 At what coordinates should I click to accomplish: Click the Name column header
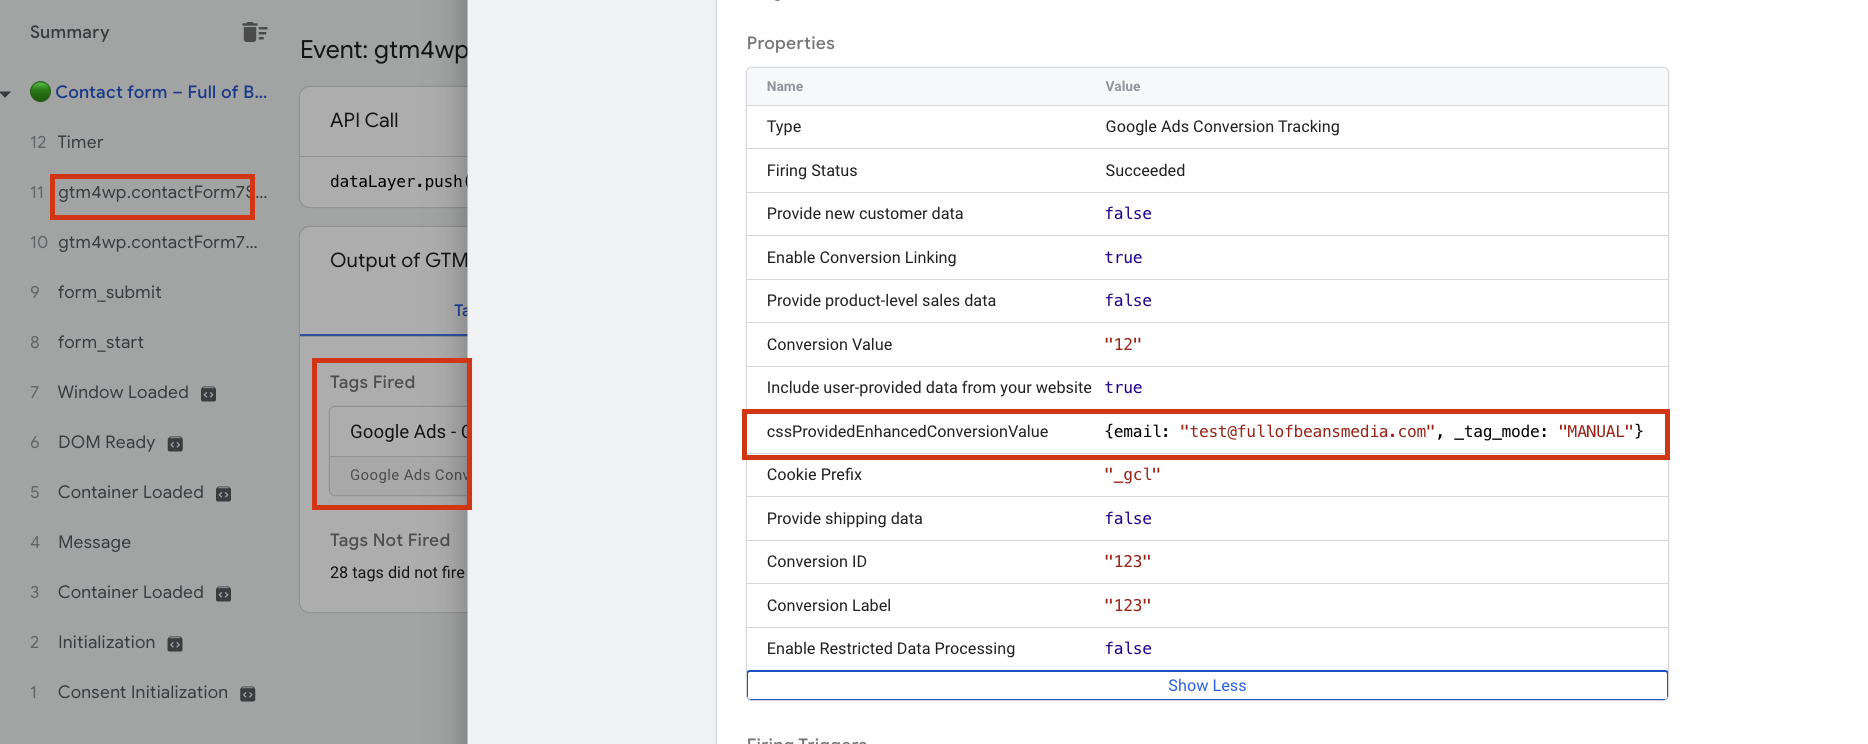784,86
